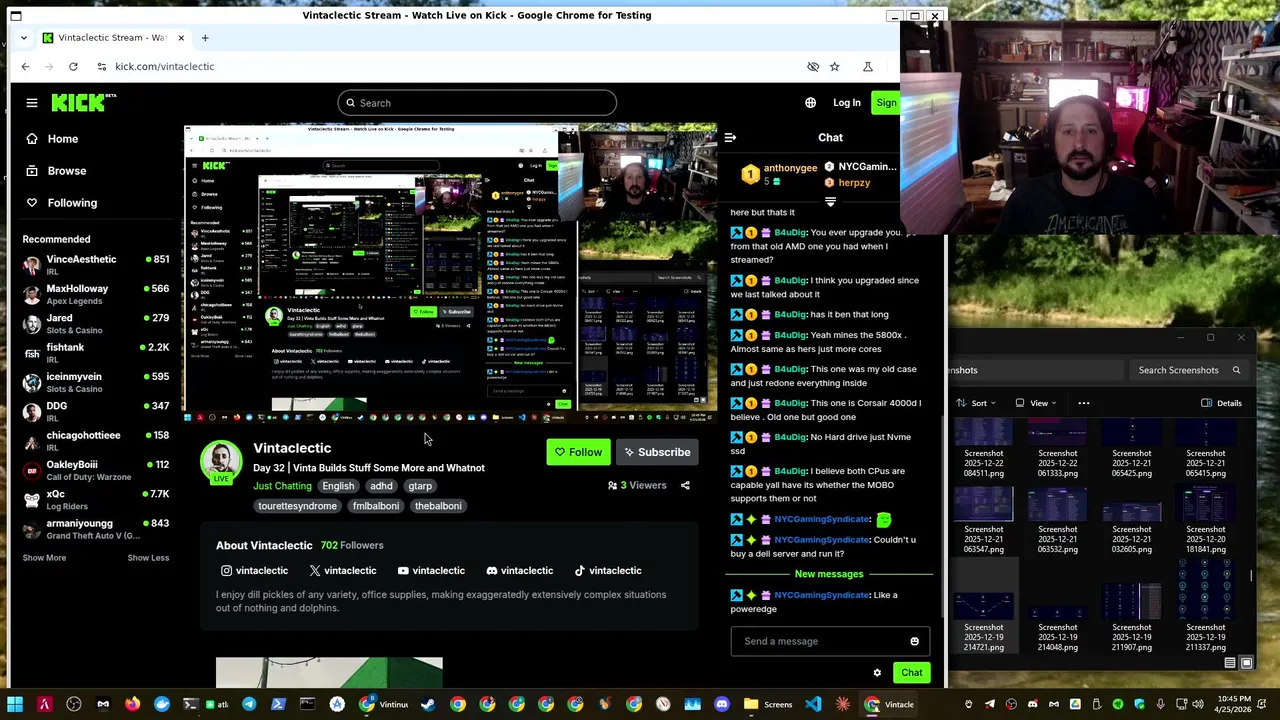
Task: Subscribe to the Vintaclectic channel
Action: [x=656, y=452]
